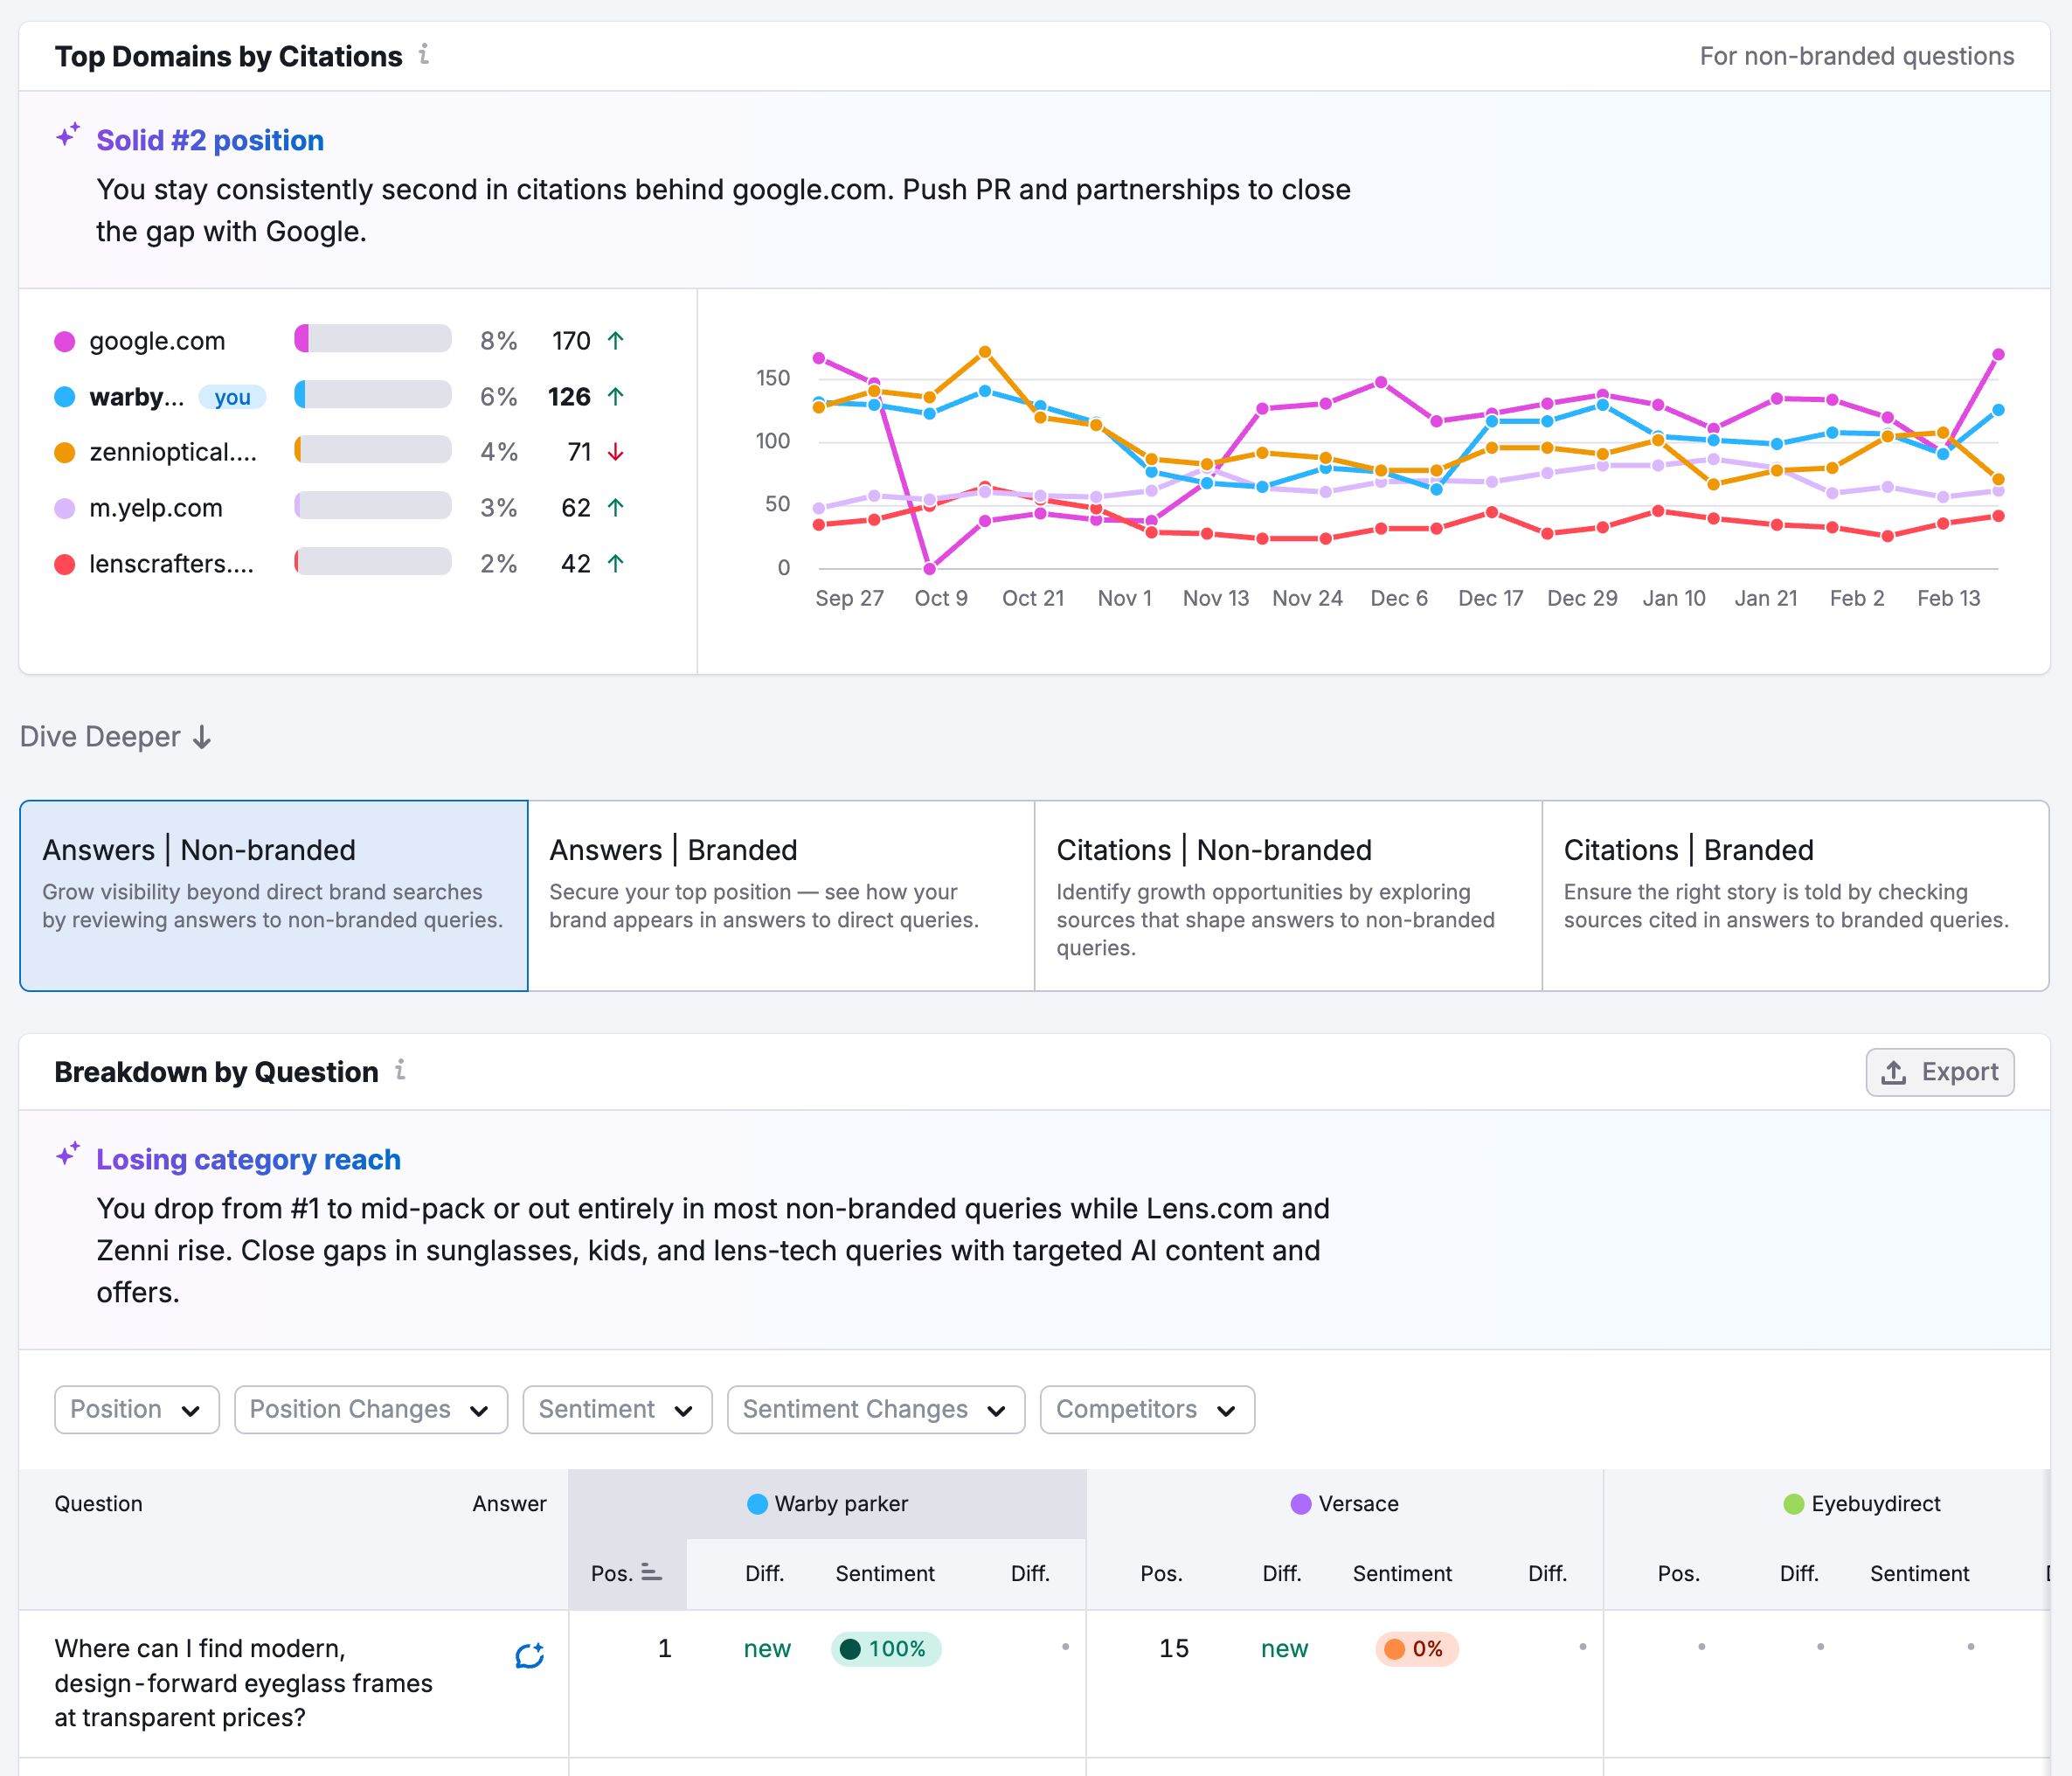Click the Export button
Screen dimensions: 2072x1776
pos(1939,1071)
